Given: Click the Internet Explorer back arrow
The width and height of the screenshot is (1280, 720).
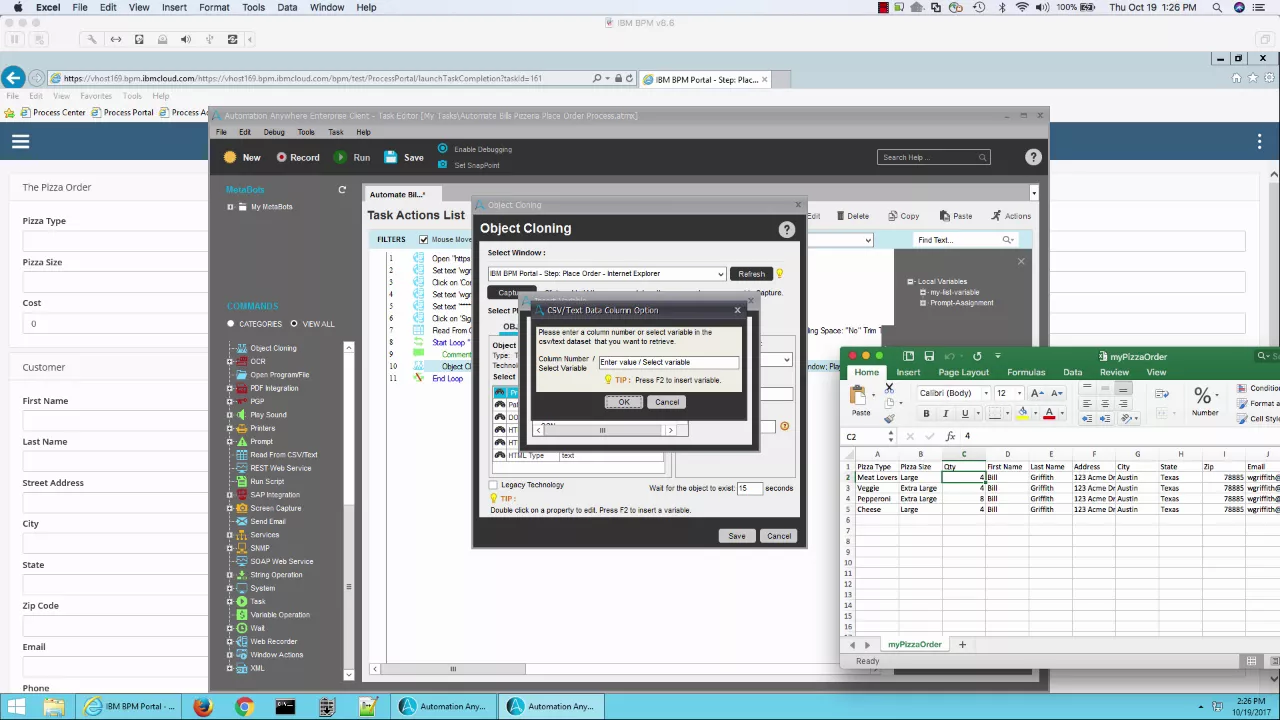Looking at the screenshot, I should (x=13, y=78).
